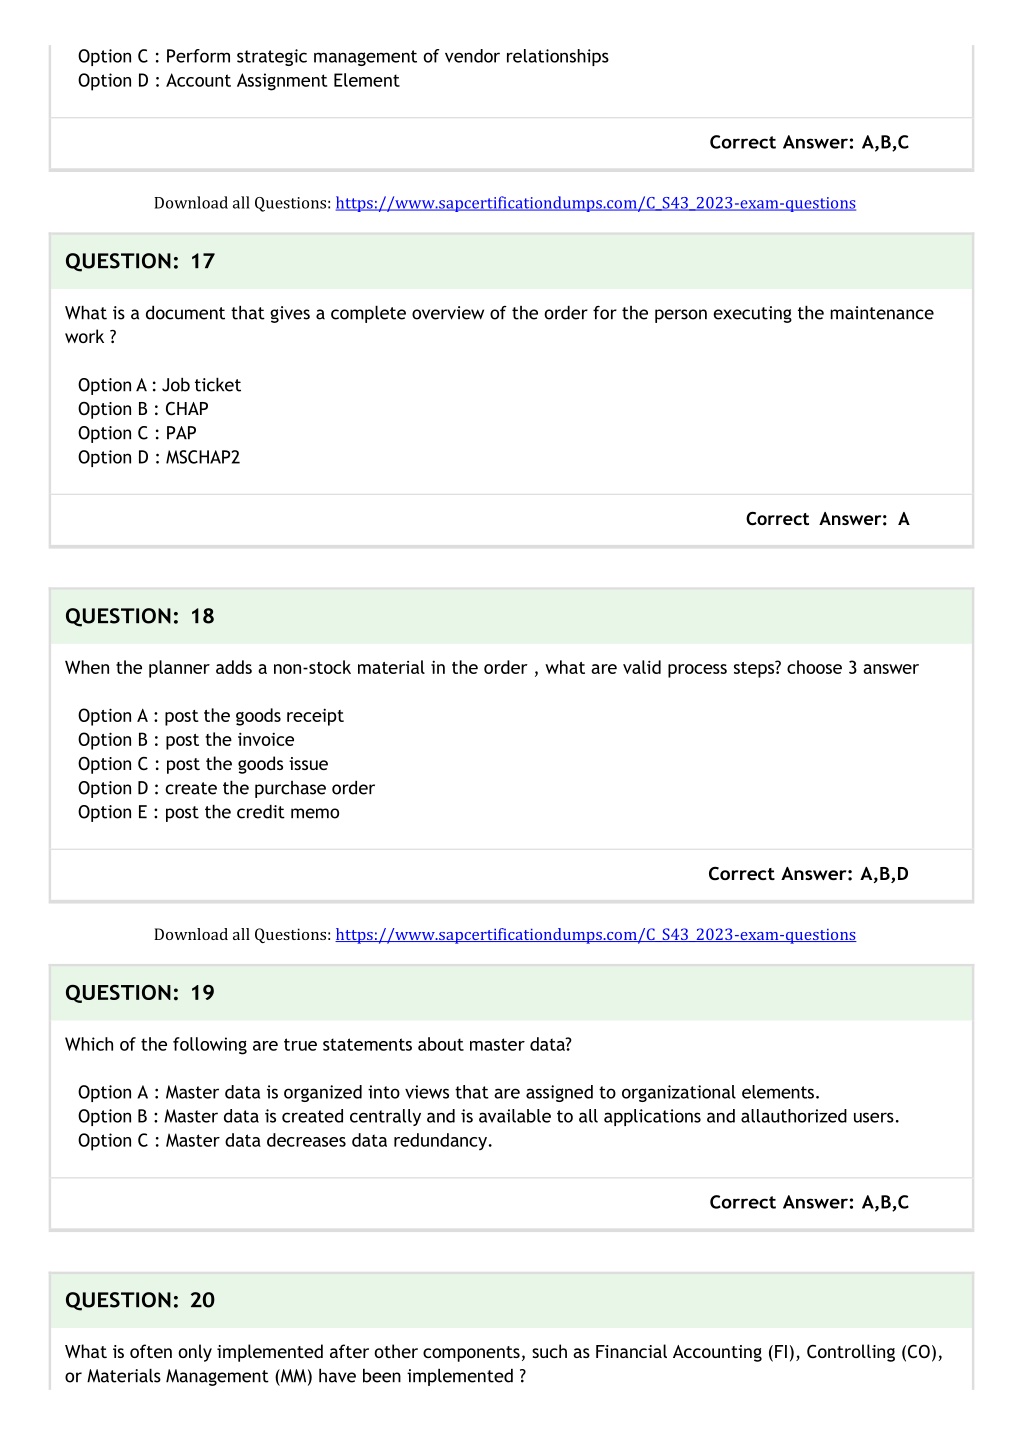Select Option E post the credit memo
The height and width of the screenshot is (1447, 1024).
click(x=209, y=812)
